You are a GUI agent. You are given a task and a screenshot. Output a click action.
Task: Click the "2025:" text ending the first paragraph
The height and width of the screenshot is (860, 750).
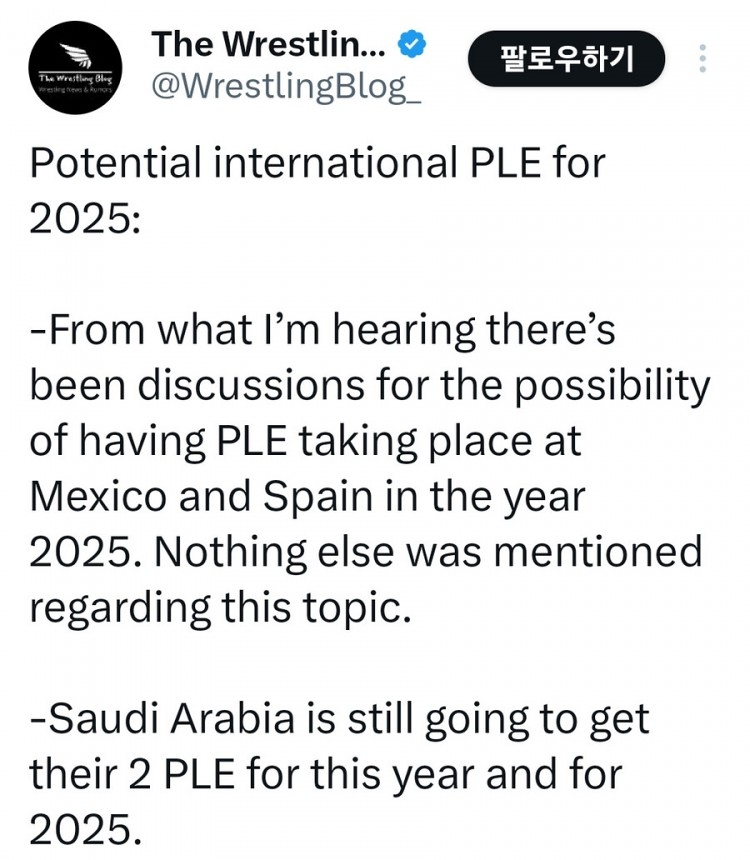pyautogui.click(x=85, y=219)
